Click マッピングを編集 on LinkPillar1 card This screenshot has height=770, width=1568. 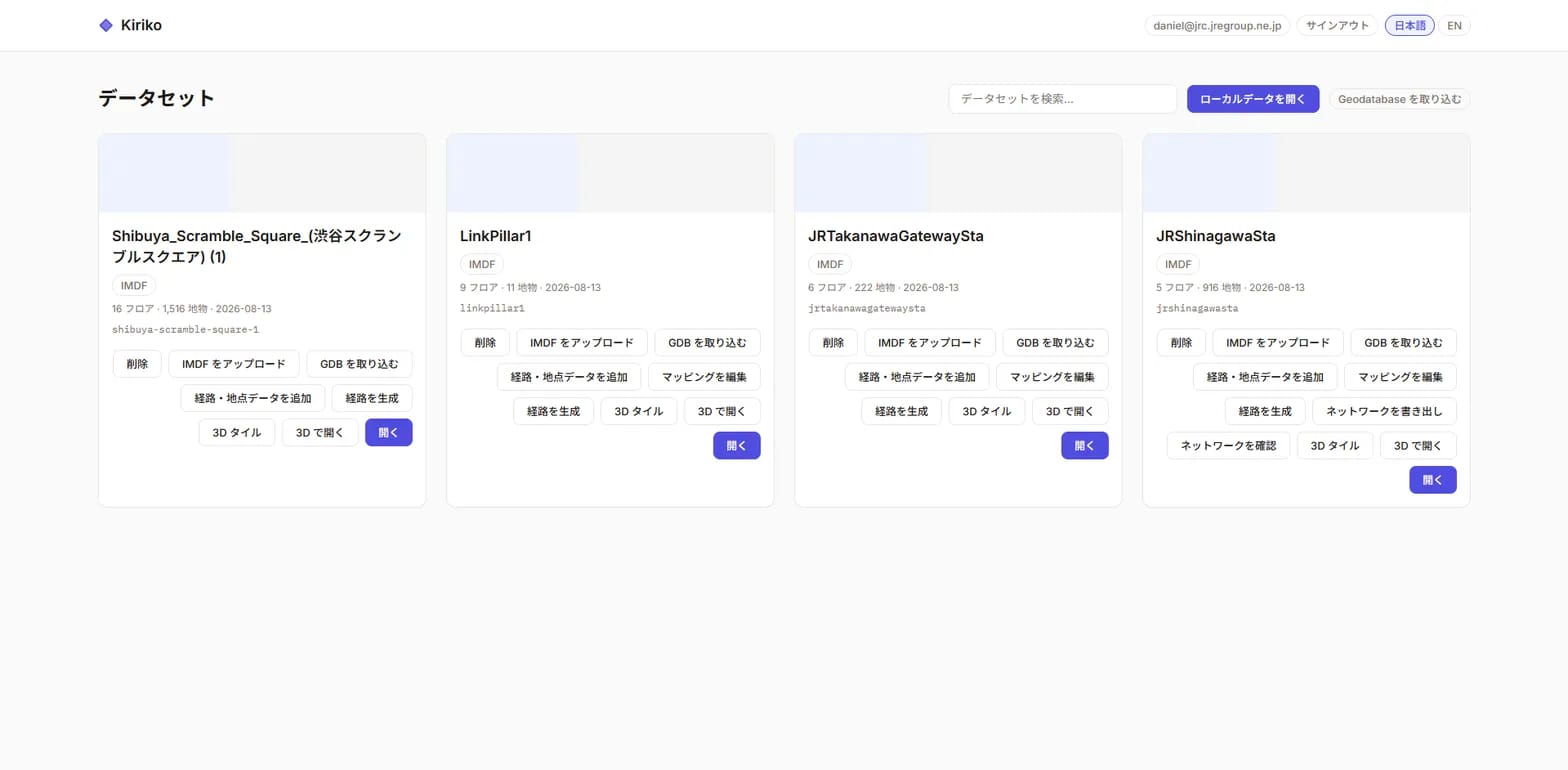tap(704, 377)
